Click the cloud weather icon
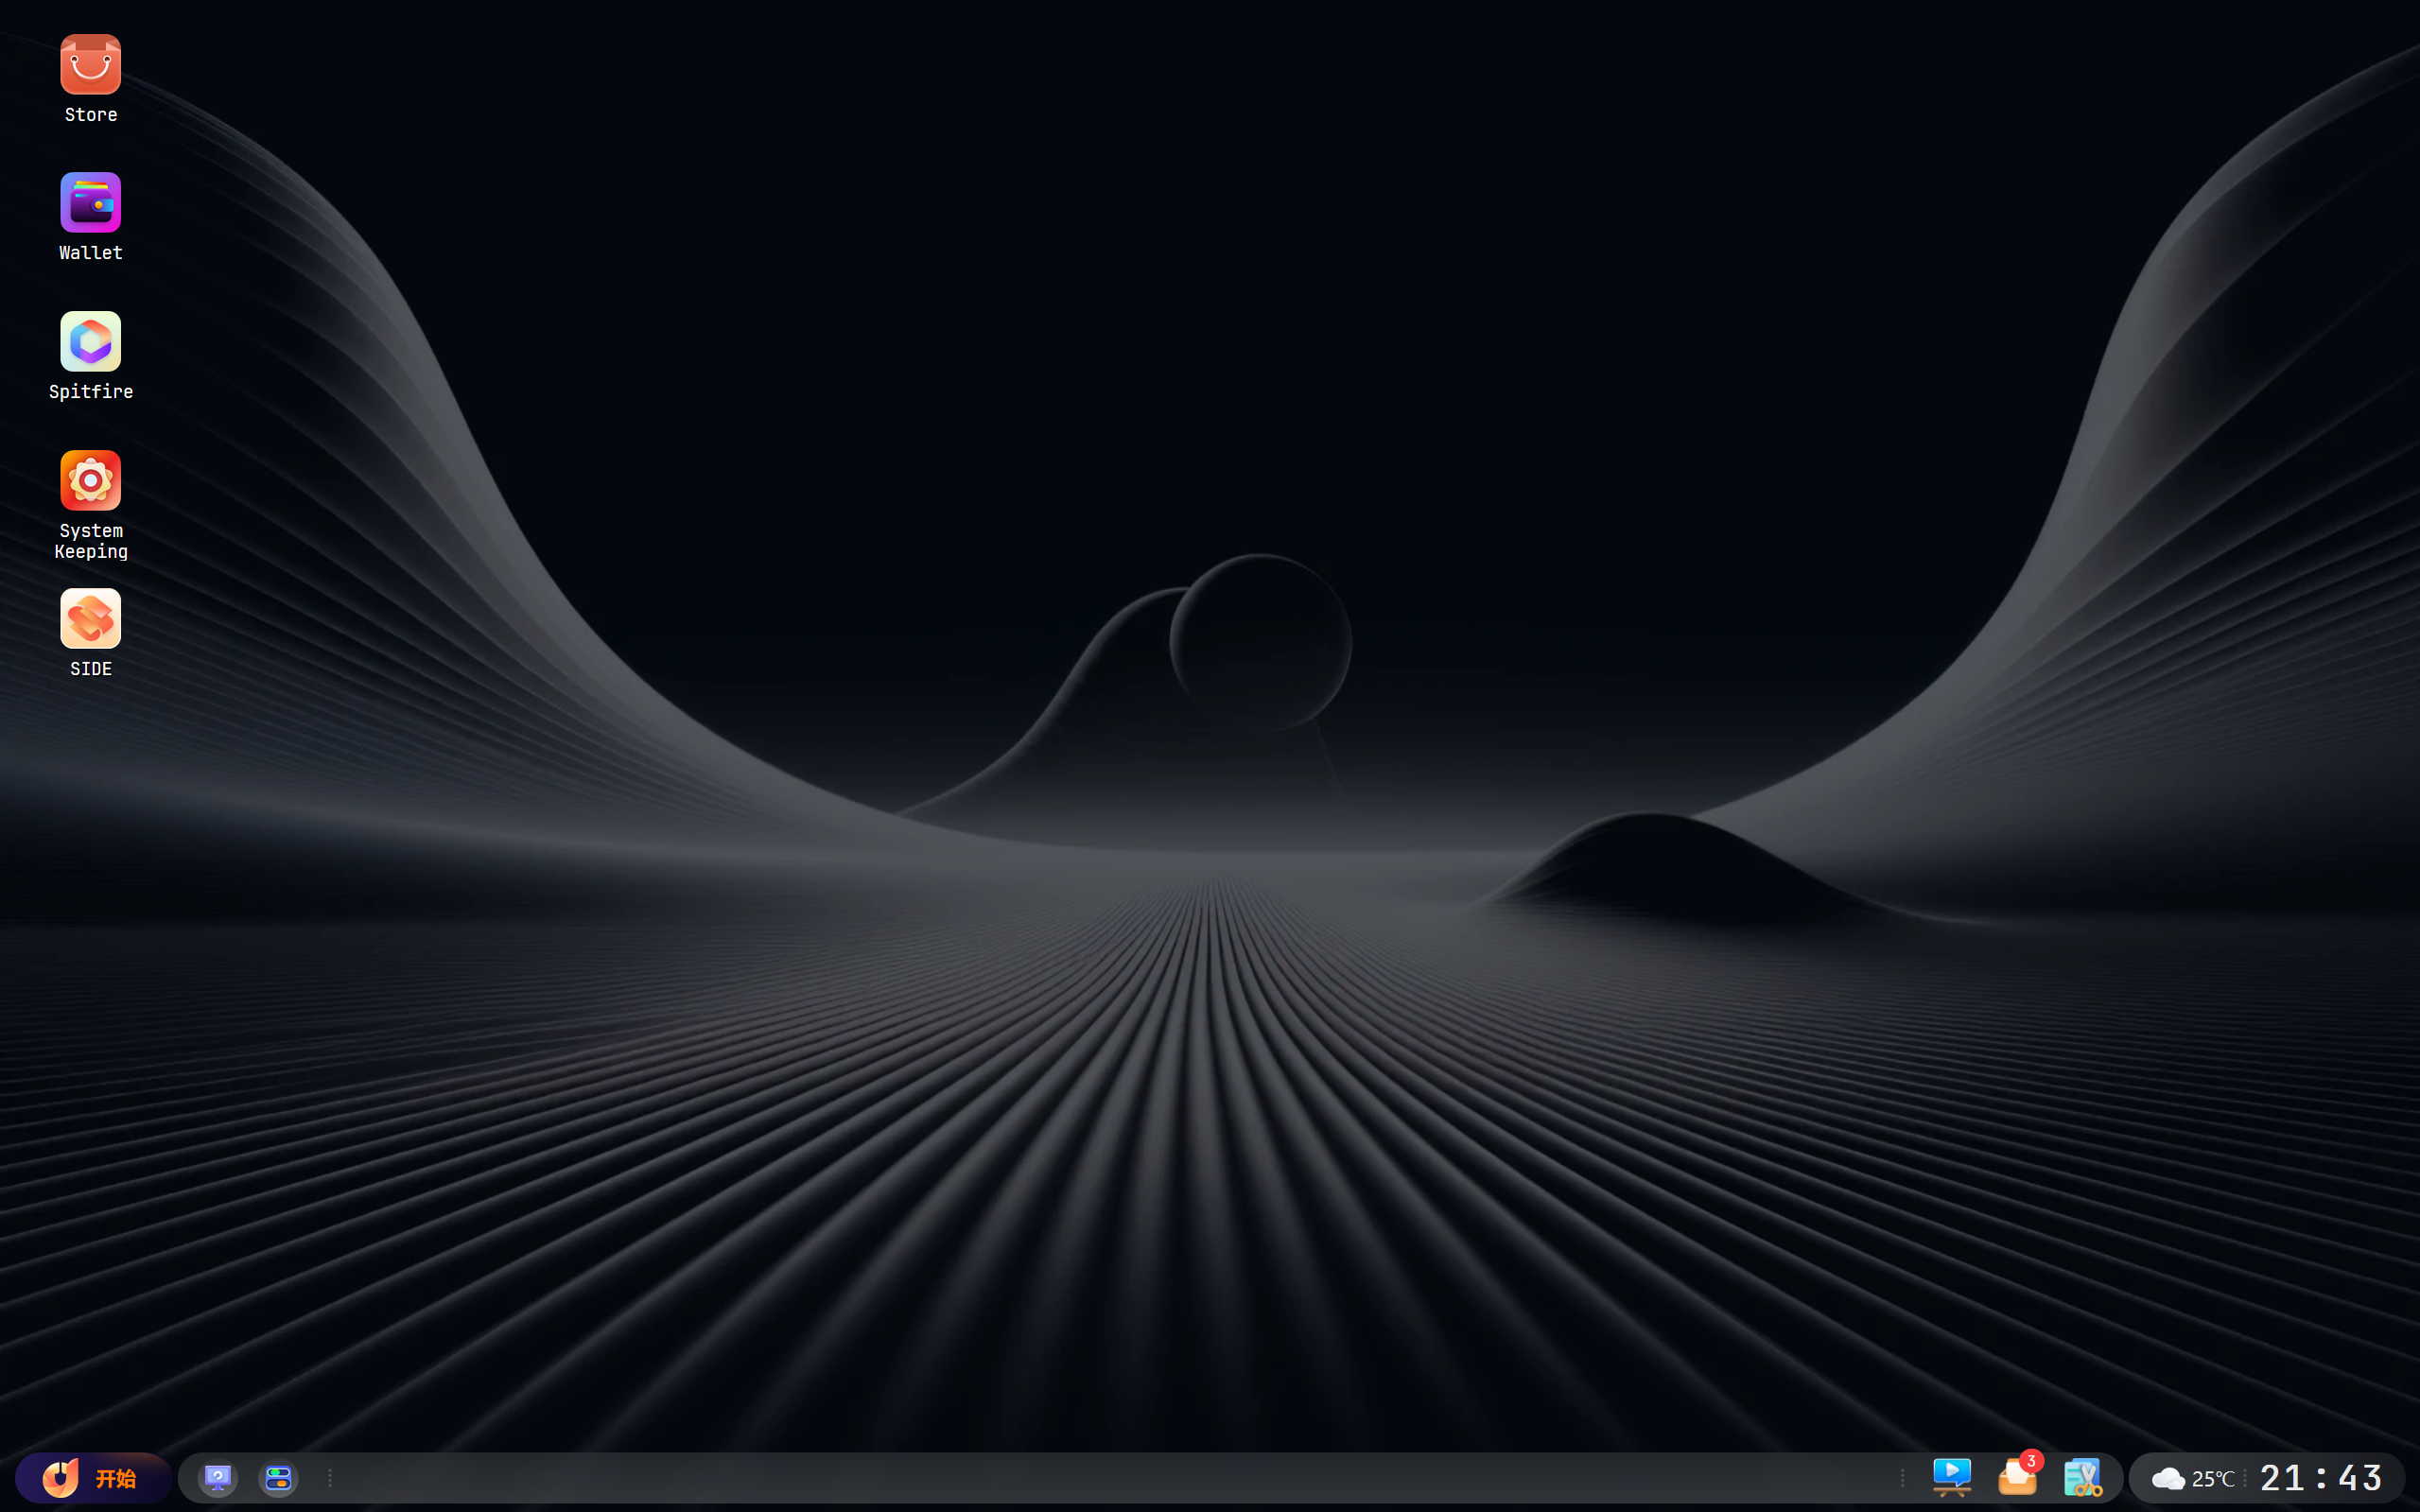This screenshot has width=2420, height=1512. pos(2168,1478)
